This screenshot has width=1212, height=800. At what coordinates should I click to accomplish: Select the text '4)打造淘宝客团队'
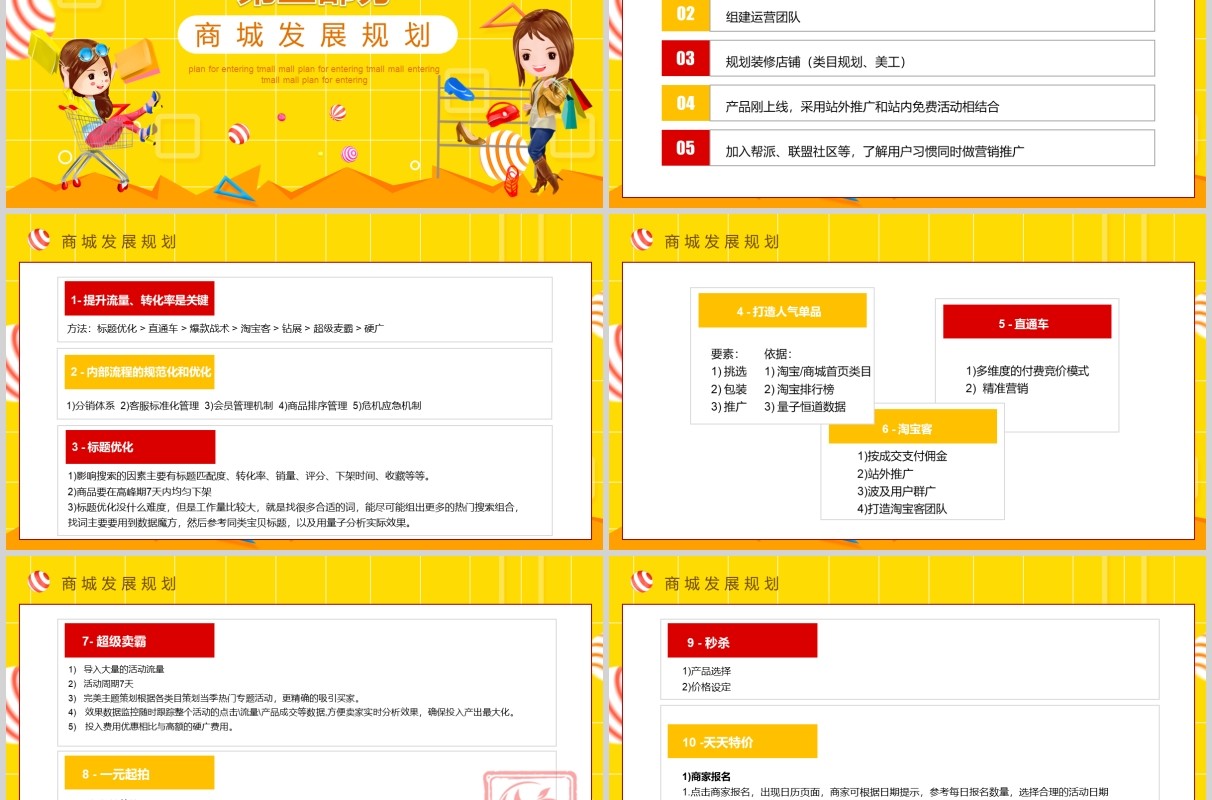click(x=902, y=509)
